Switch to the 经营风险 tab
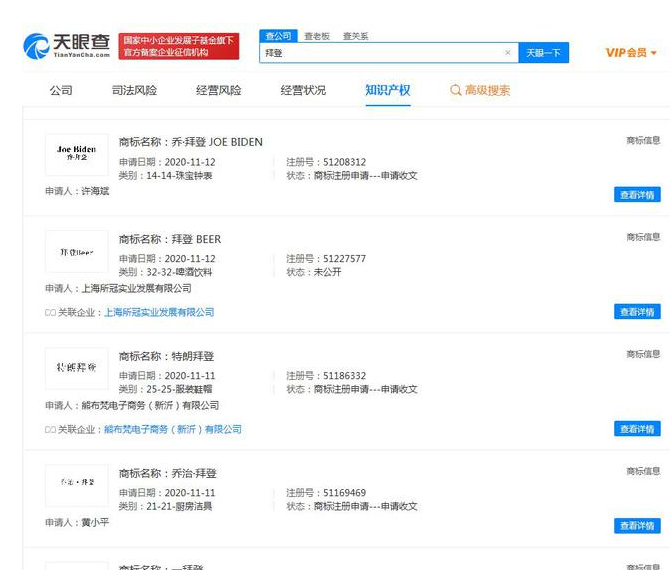Viewport: 670px width, 570px height. 218,90
